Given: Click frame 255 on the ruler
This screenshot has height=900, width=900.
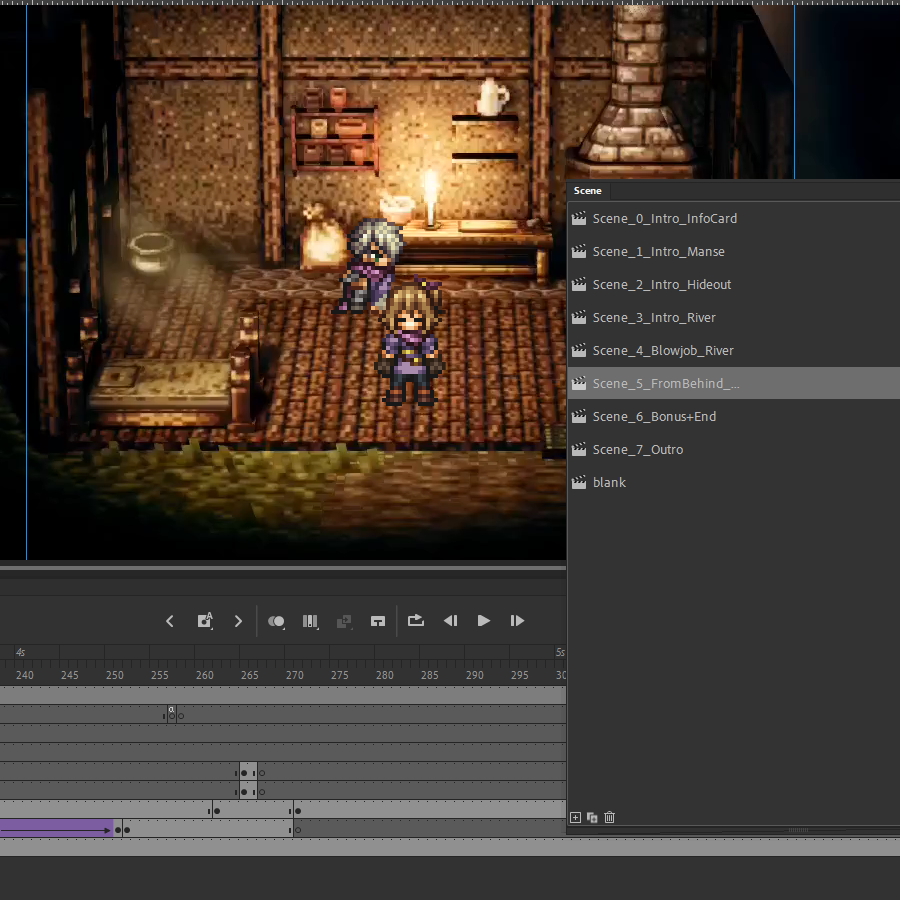Looking at the screenshot, I should pyautogui.click(x=160, y=675).
